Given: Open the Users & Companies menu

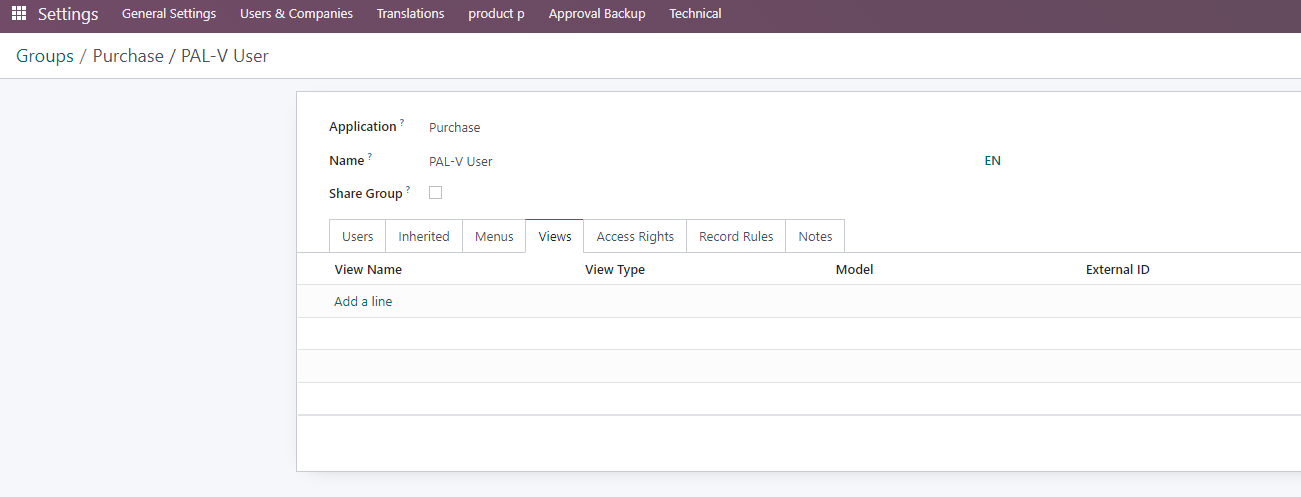Looking at the screenshot, I should click(x=296, y=14).
